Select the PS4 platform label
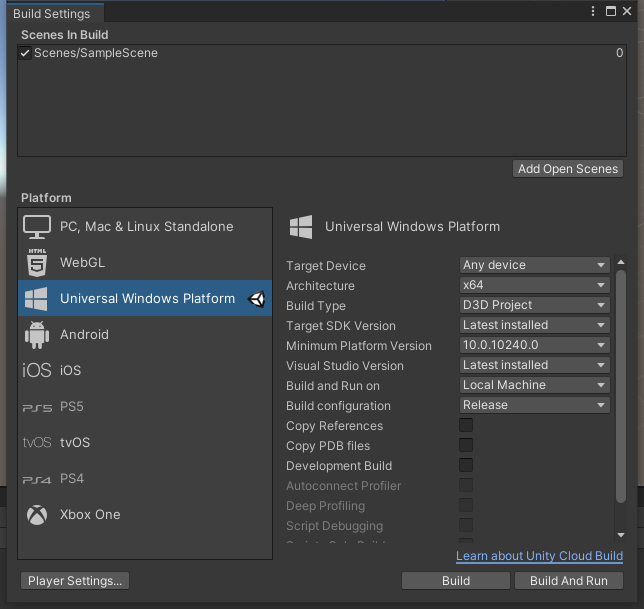The width and height of the screenshot is (644, 609). click(72, 479)
